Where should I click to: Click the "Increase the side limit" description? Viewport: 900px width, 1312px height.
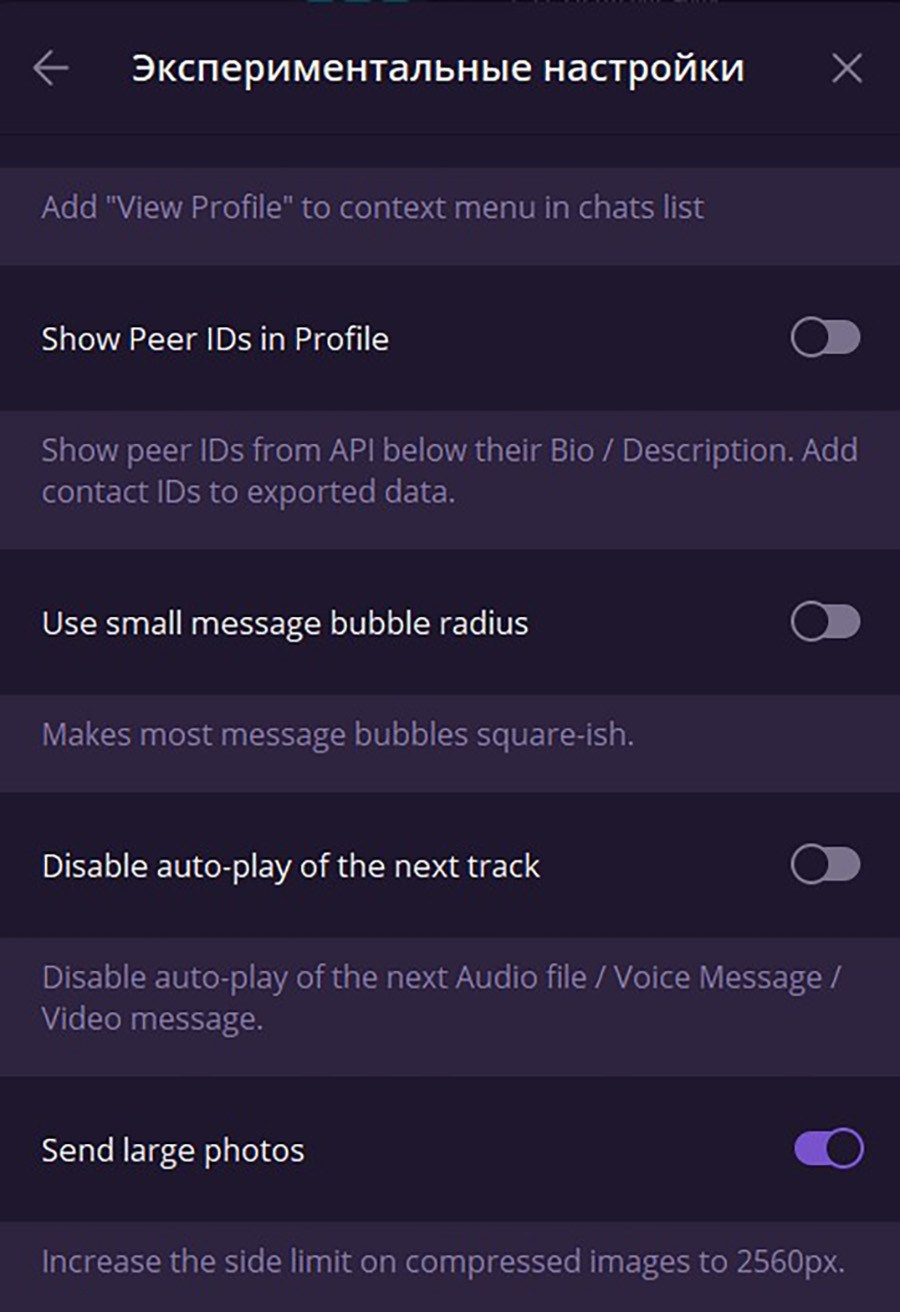point(443,1261)
